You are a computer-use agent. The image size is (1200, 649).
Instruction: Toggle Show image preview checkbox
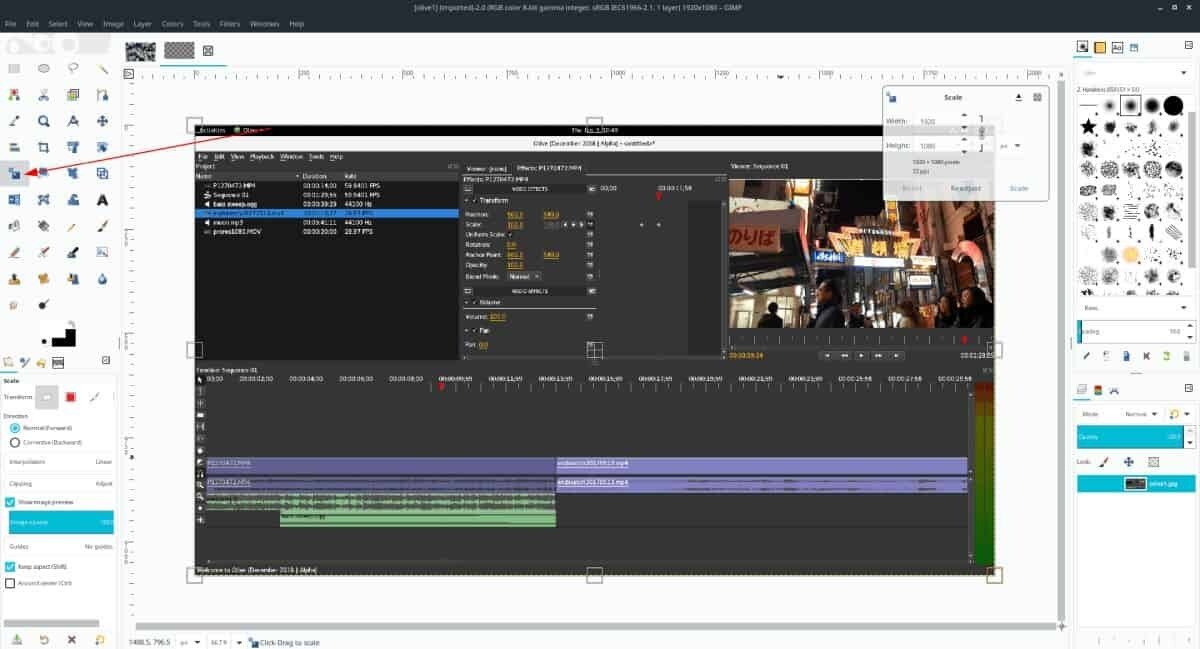coord(11,502)
